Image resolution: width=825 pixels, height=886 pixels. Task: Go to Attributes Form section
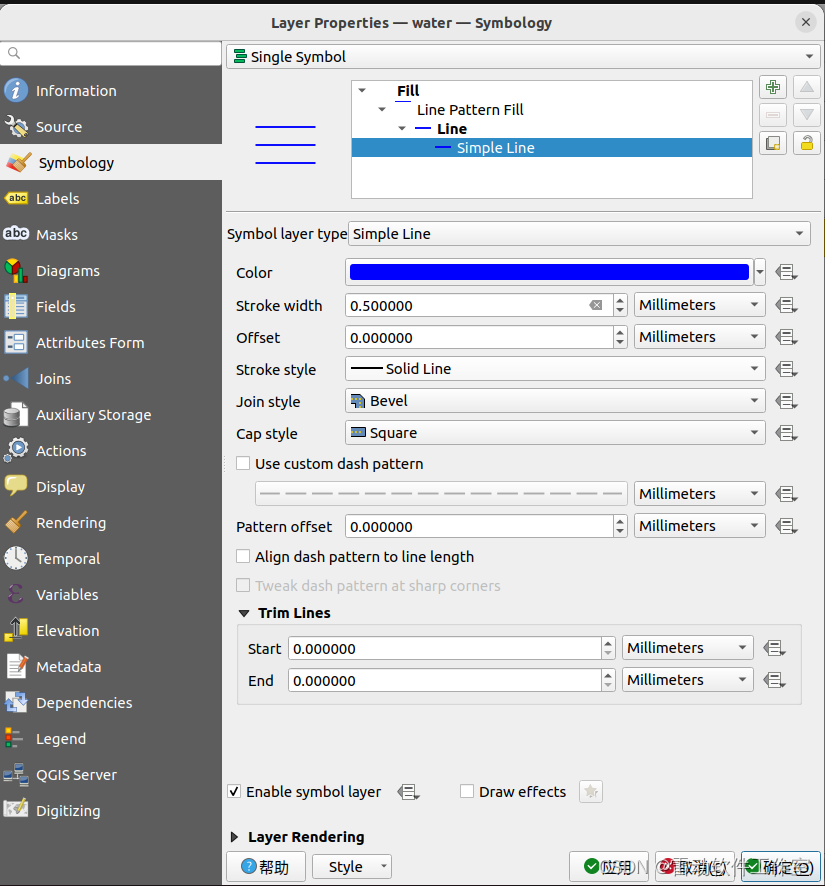pyautogui.click(x=111, y=343)
